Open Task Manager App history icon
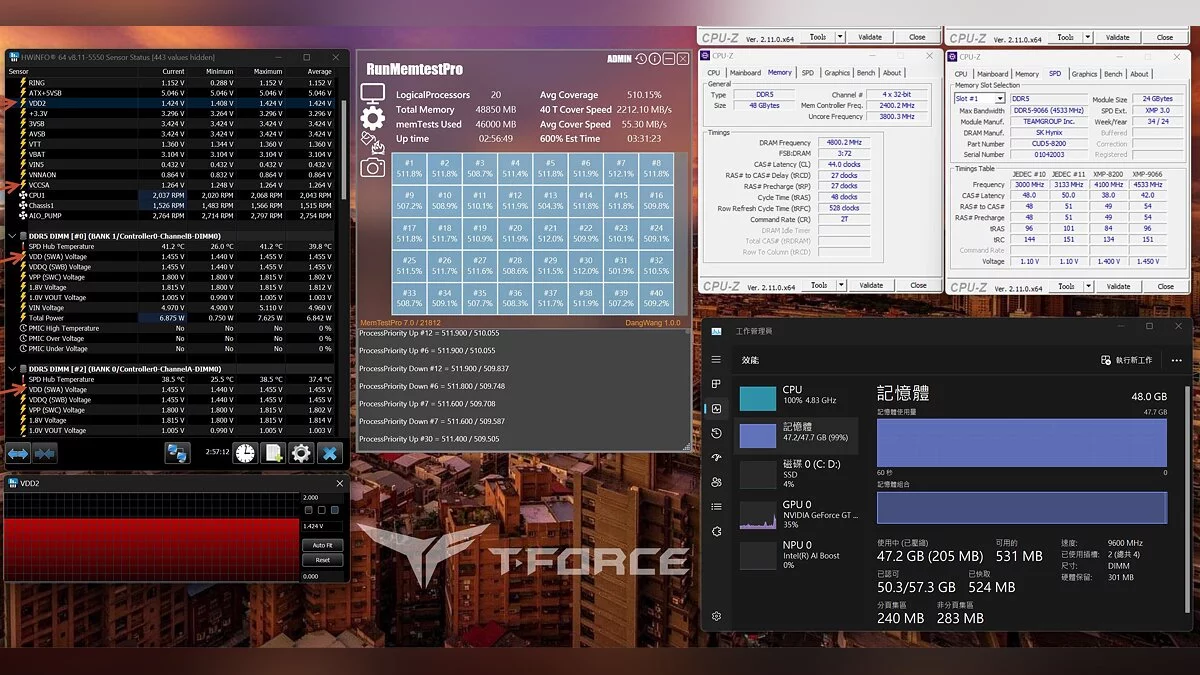Screen dimensions: 1200x675 coord(716,433)
